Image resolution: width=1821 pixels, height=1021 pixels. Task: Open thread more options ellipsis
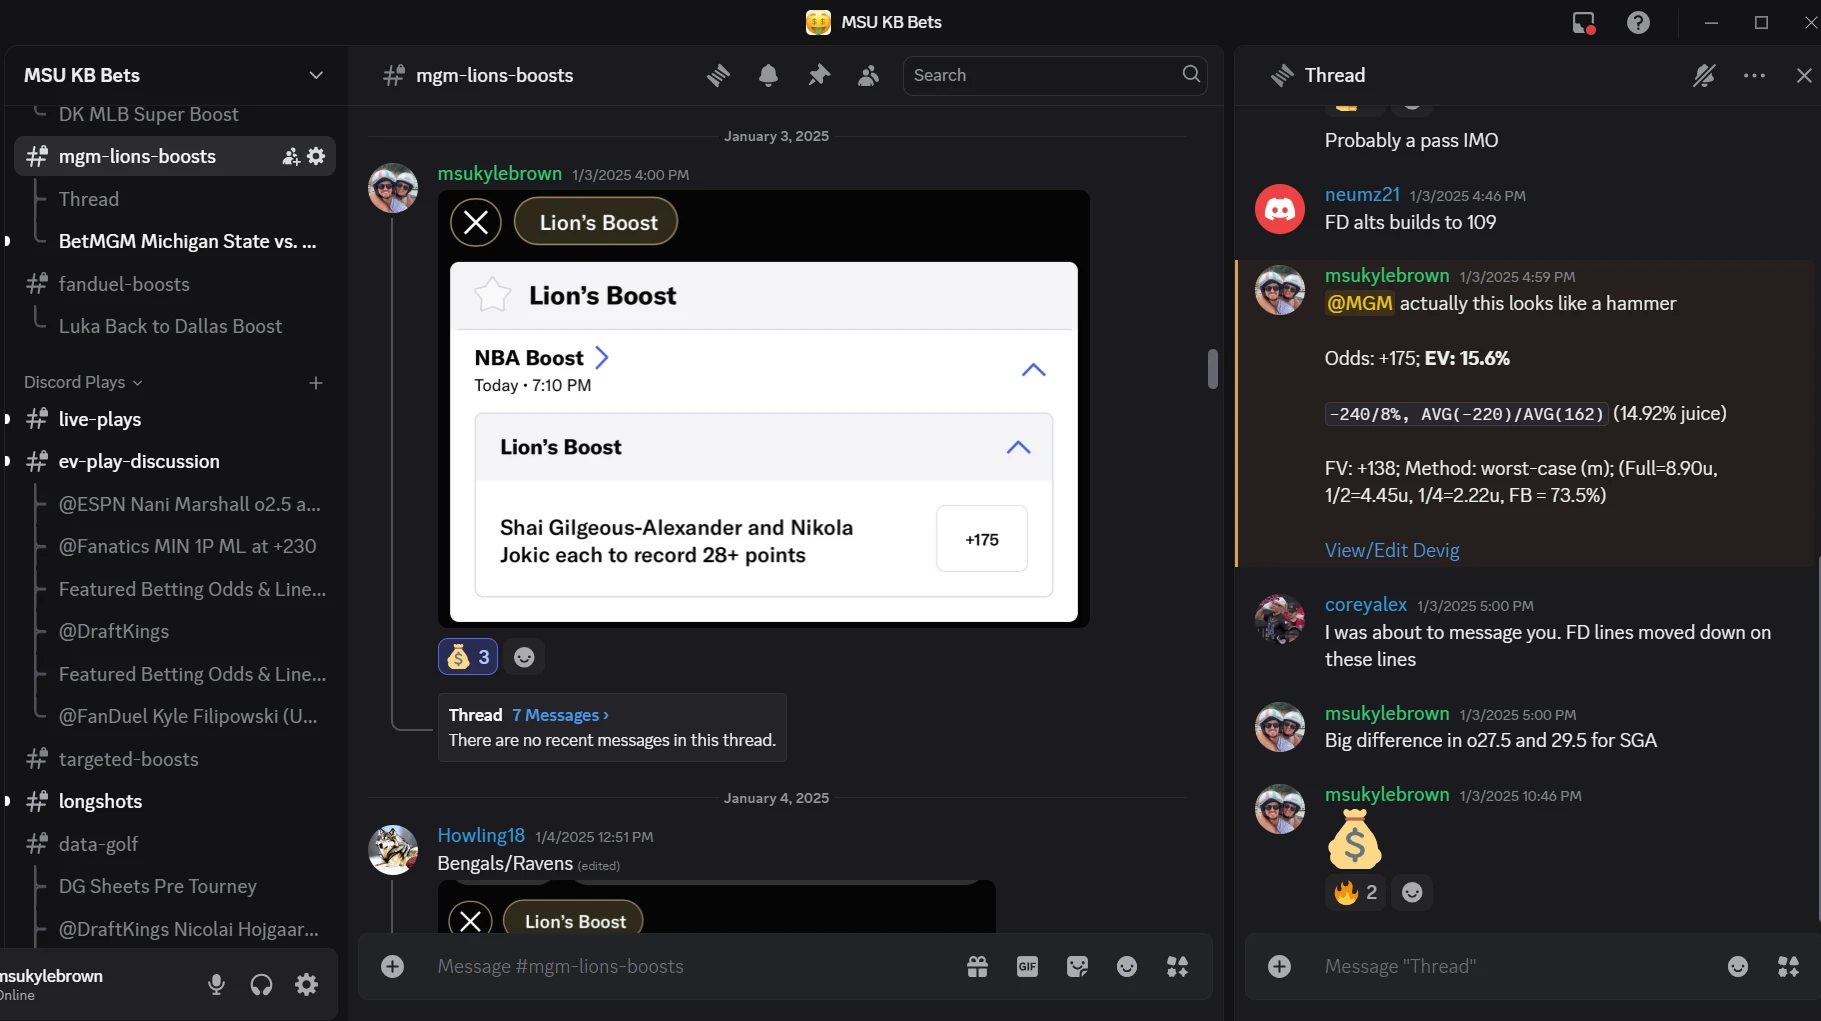1754,75
